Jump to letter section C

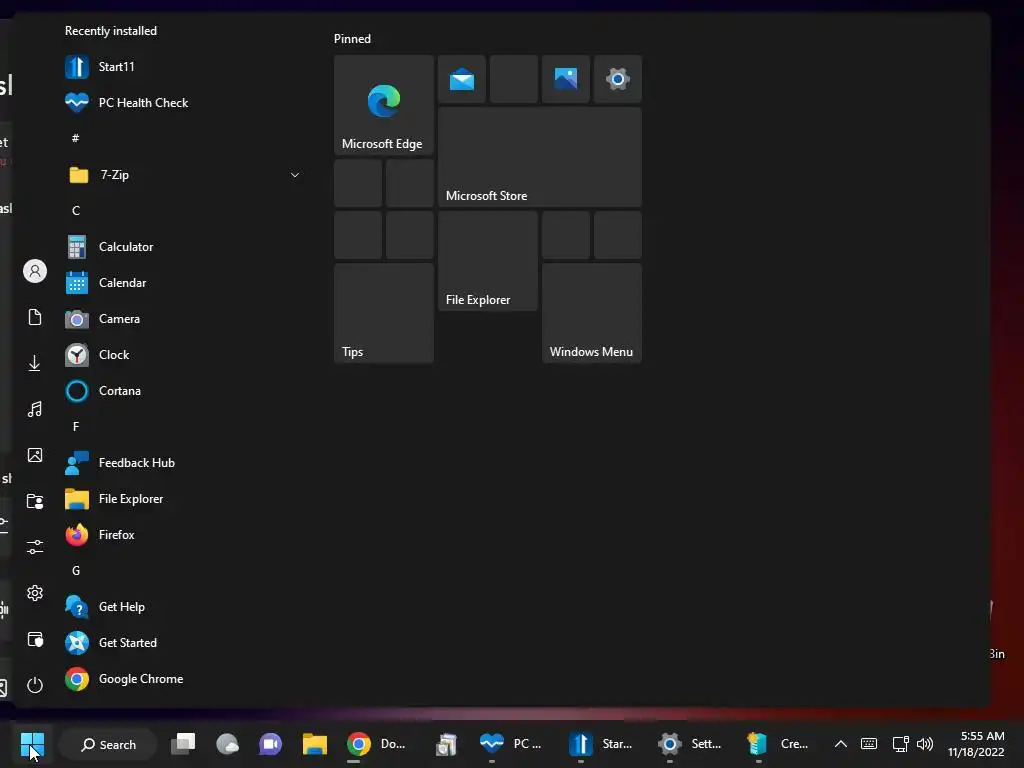[x=76, y=210]
